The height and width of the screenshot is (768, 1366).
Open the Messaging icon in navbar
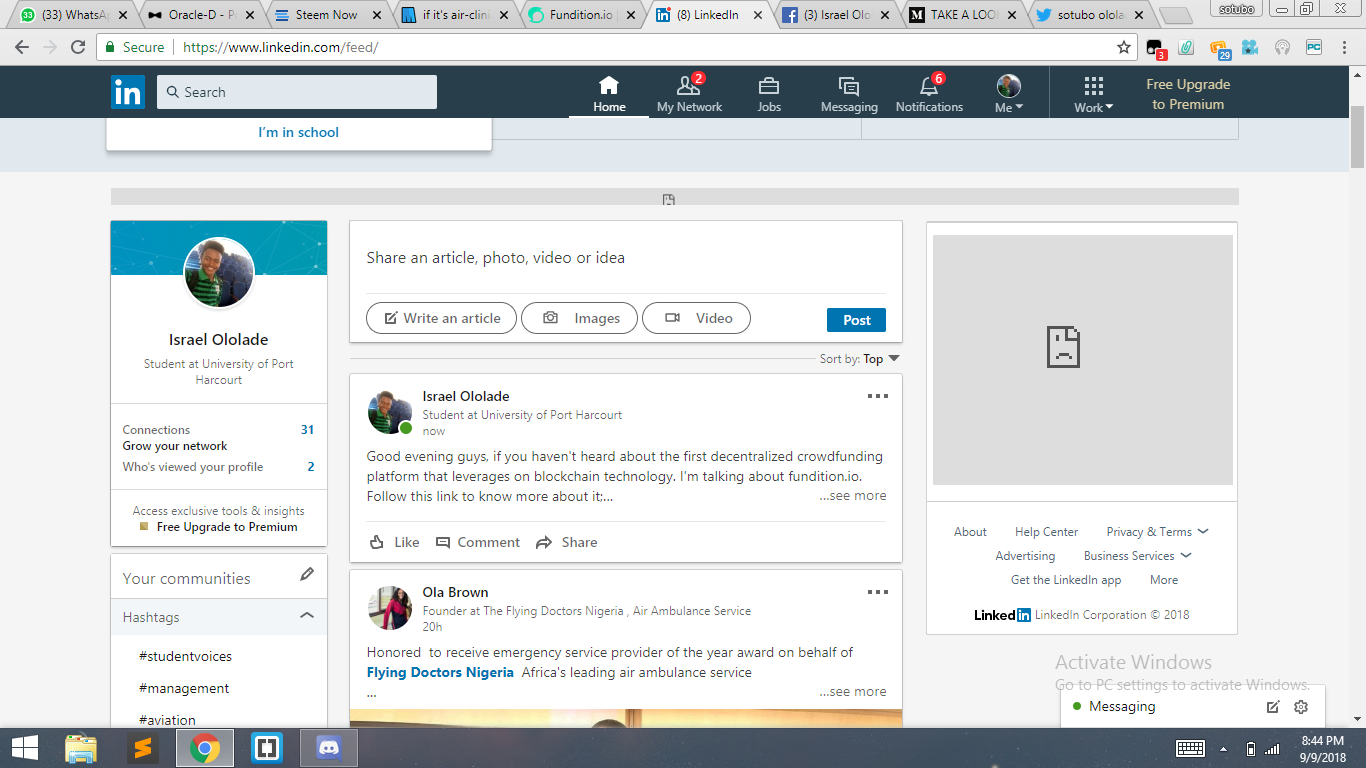click(x=849, y=93)
